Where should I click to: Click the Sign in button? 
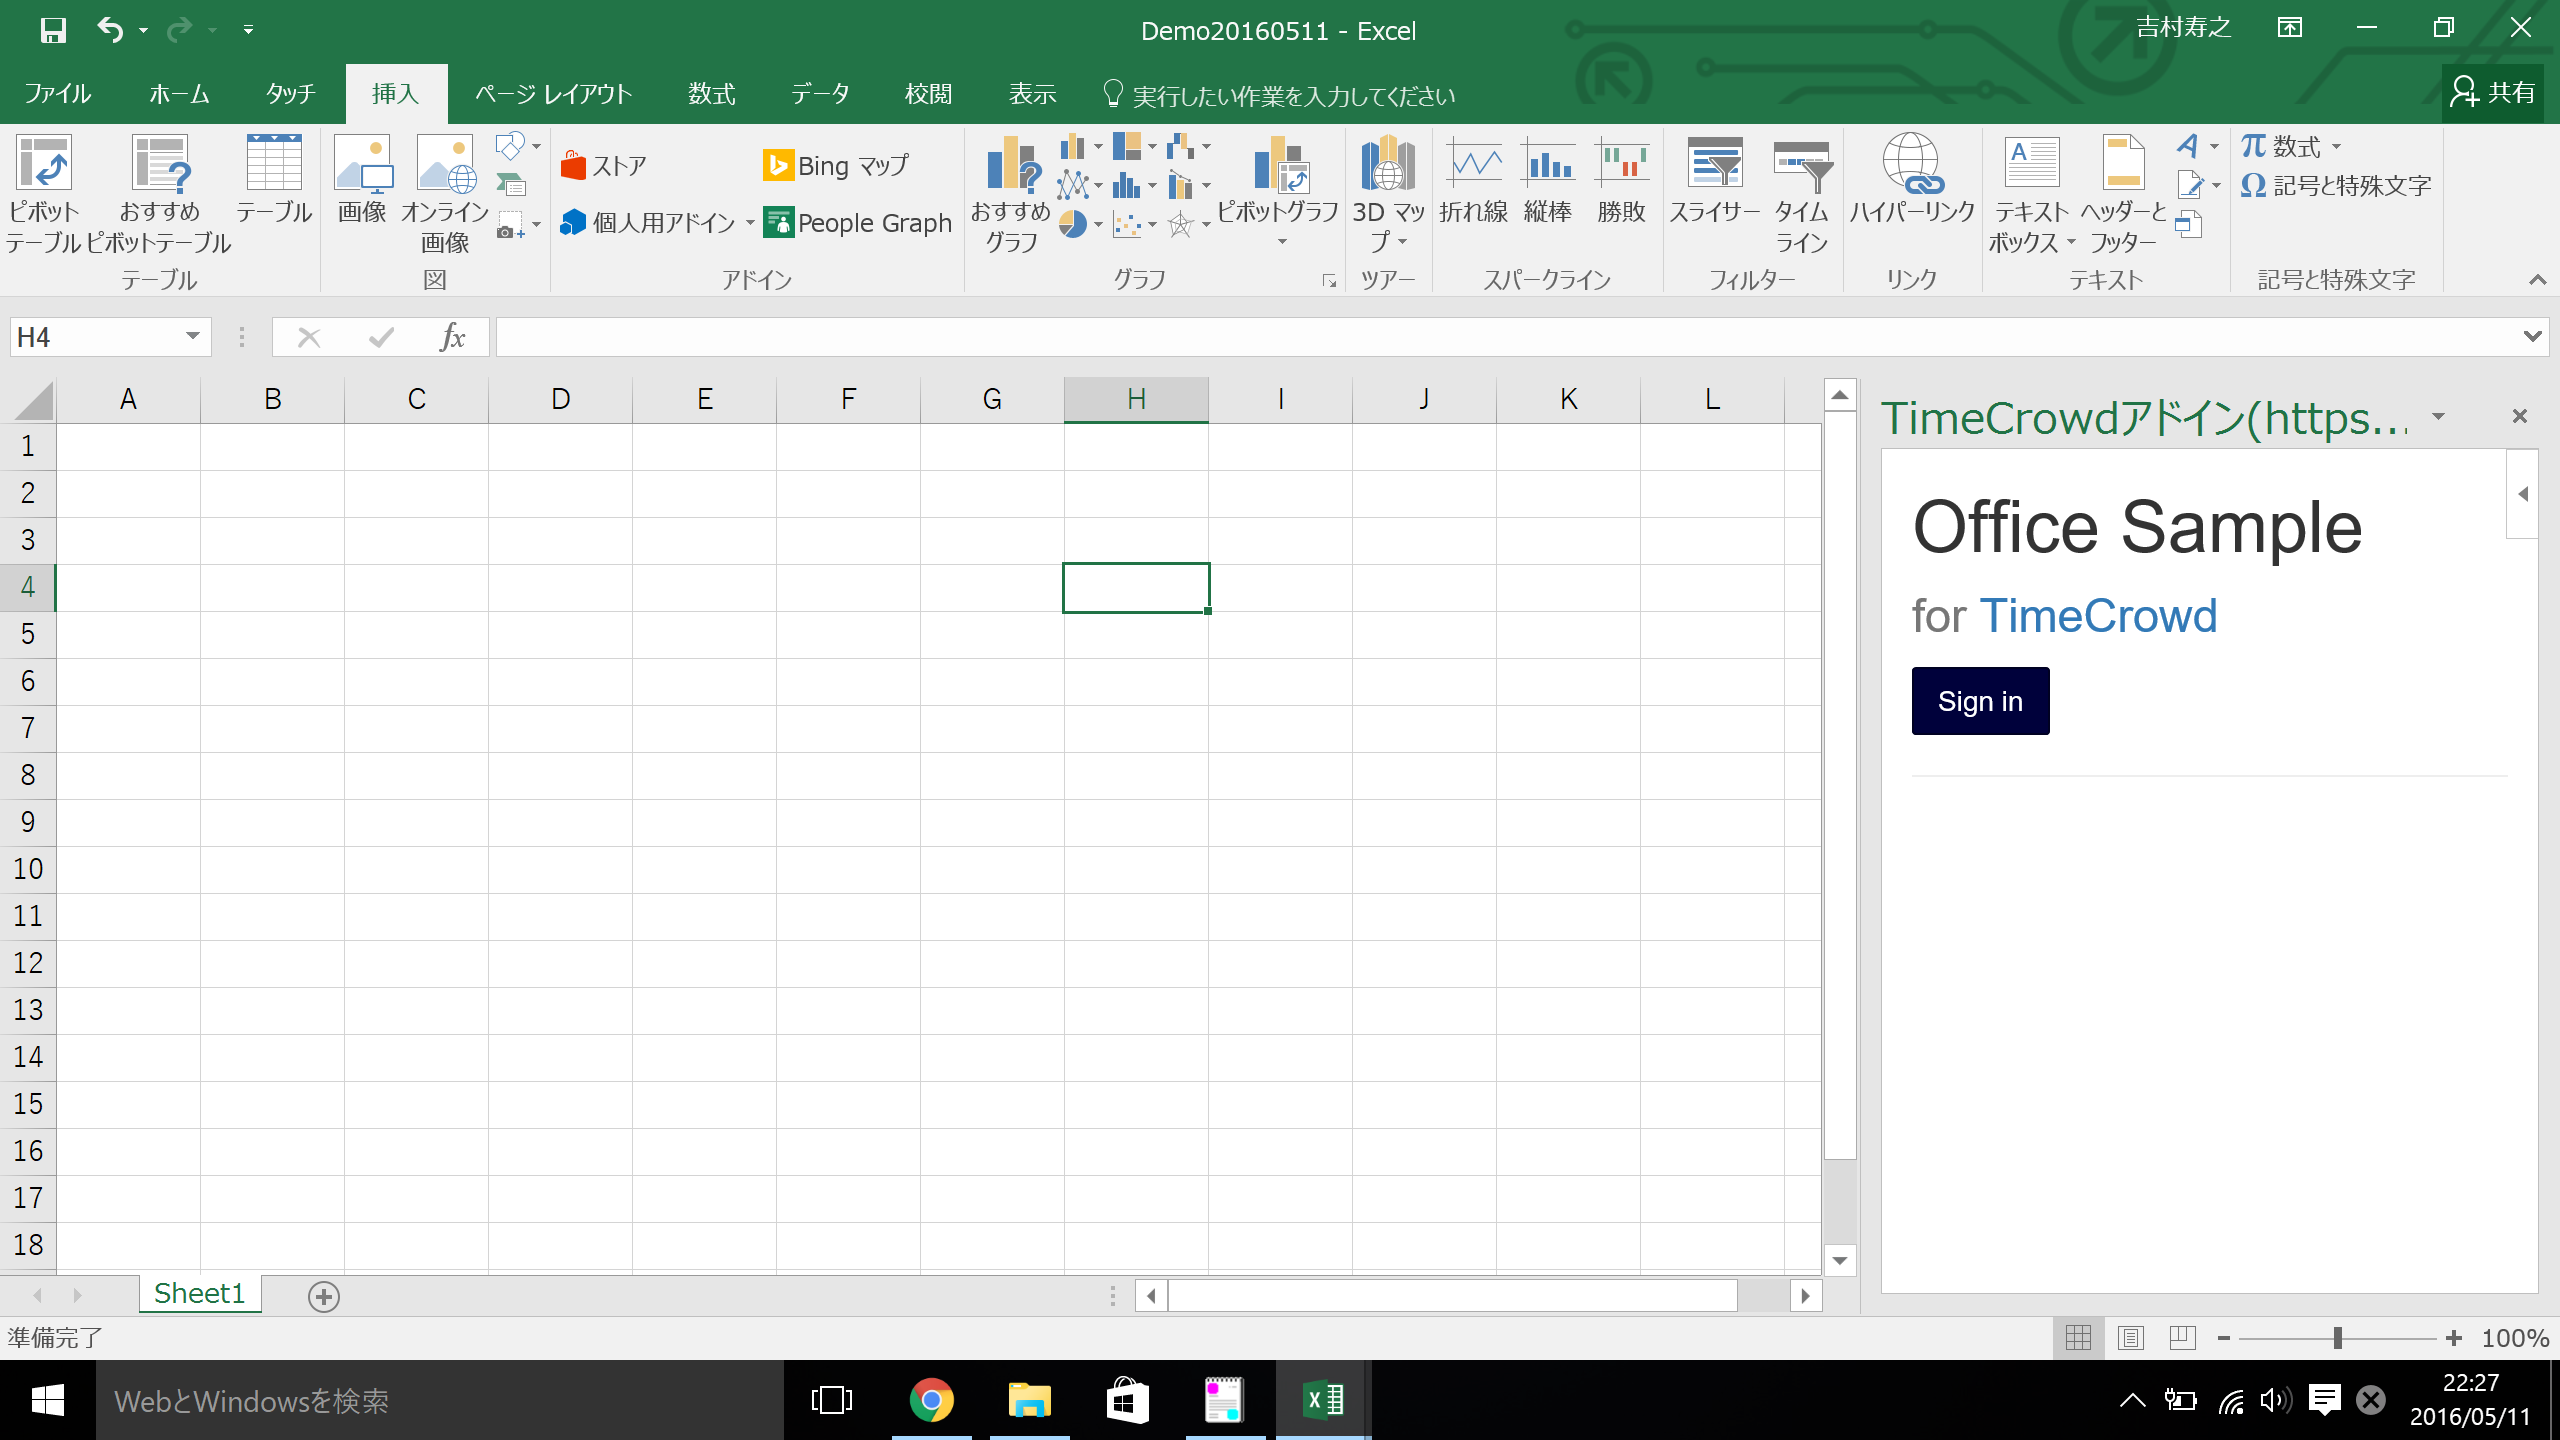[x=1980, y=701]
